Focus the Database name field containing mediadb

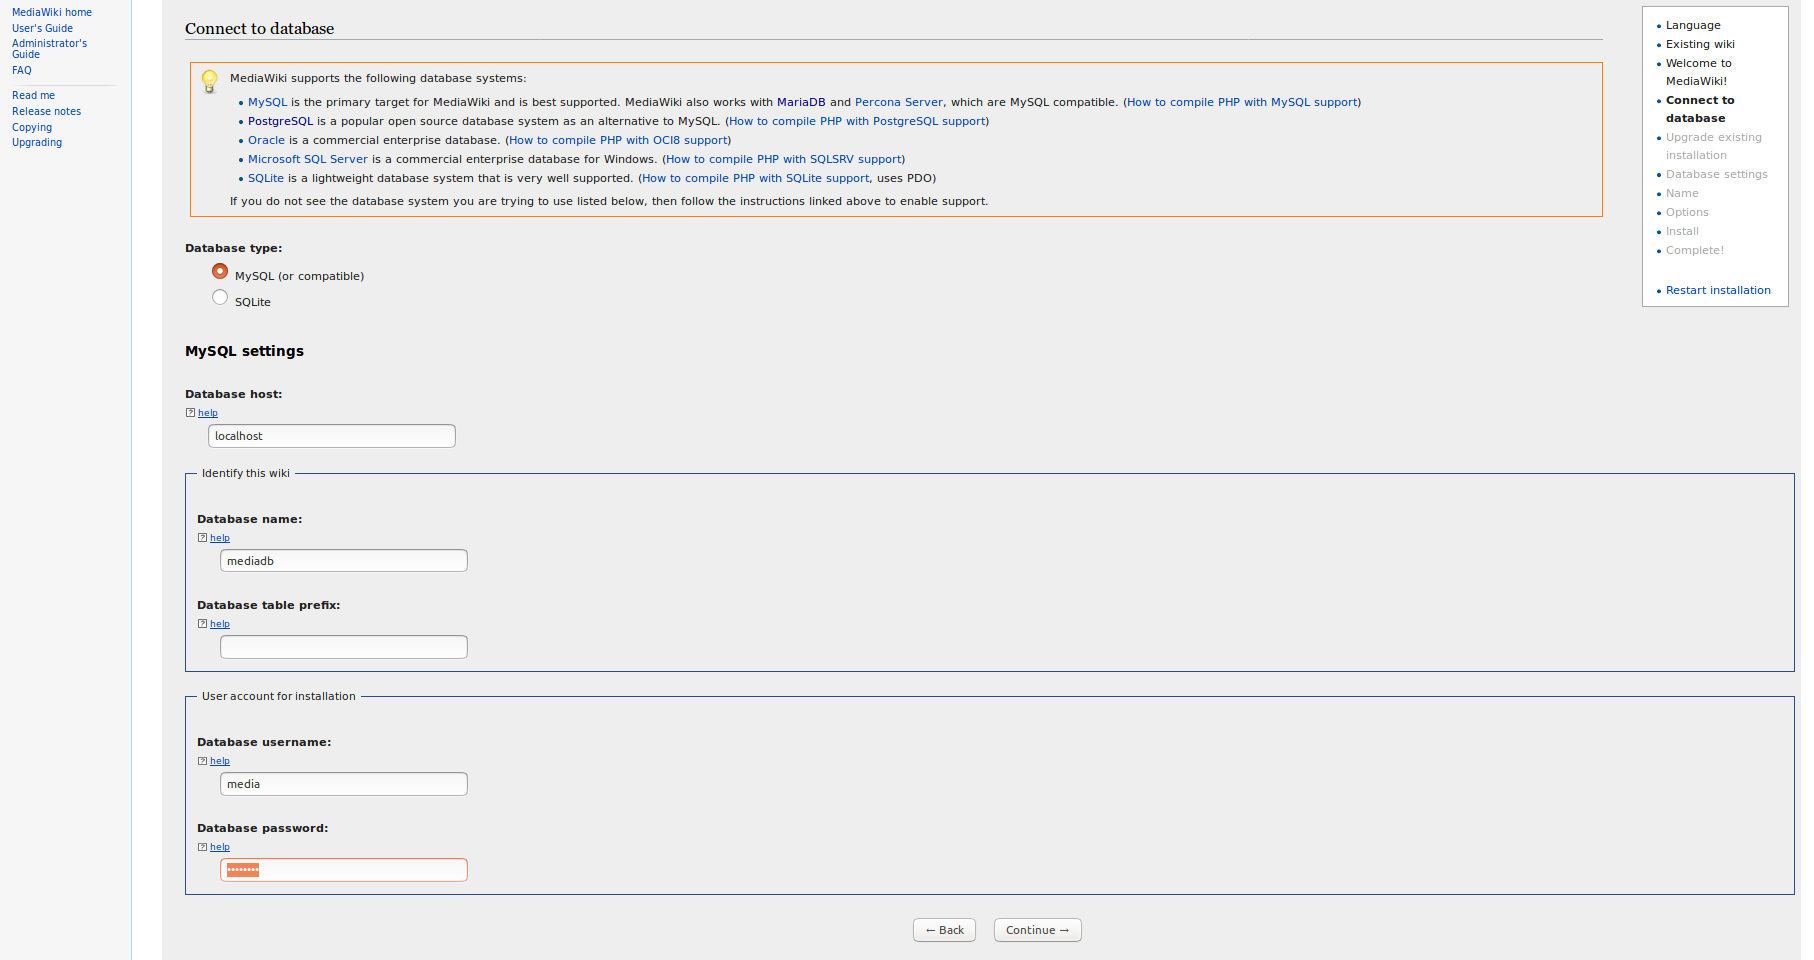pos(344,561)
